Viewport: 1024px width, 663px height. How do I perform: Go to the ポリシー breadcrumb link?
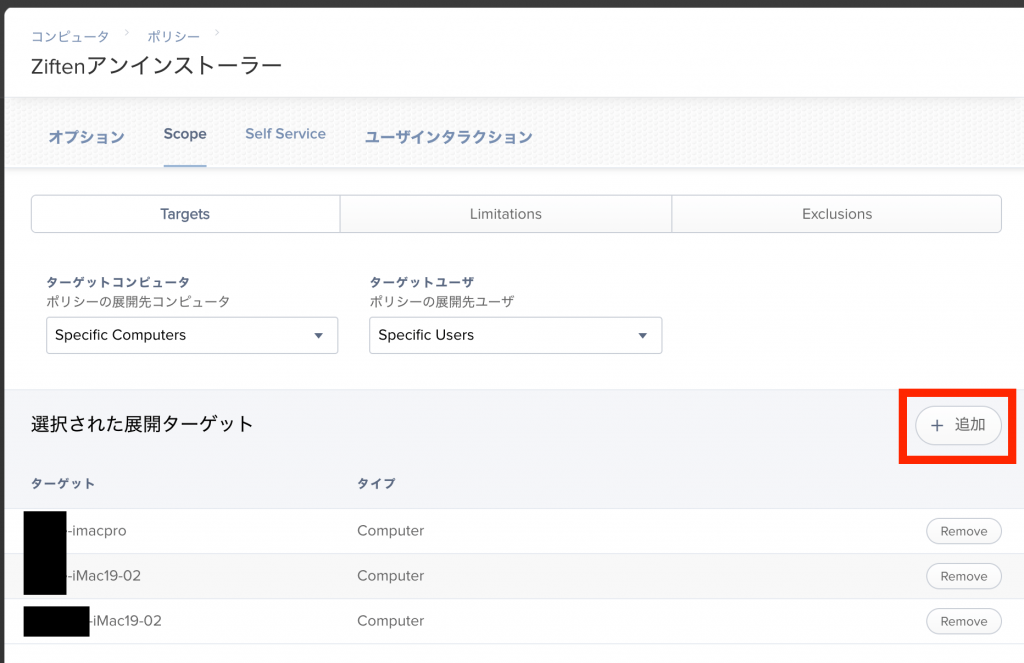point(173,37)
